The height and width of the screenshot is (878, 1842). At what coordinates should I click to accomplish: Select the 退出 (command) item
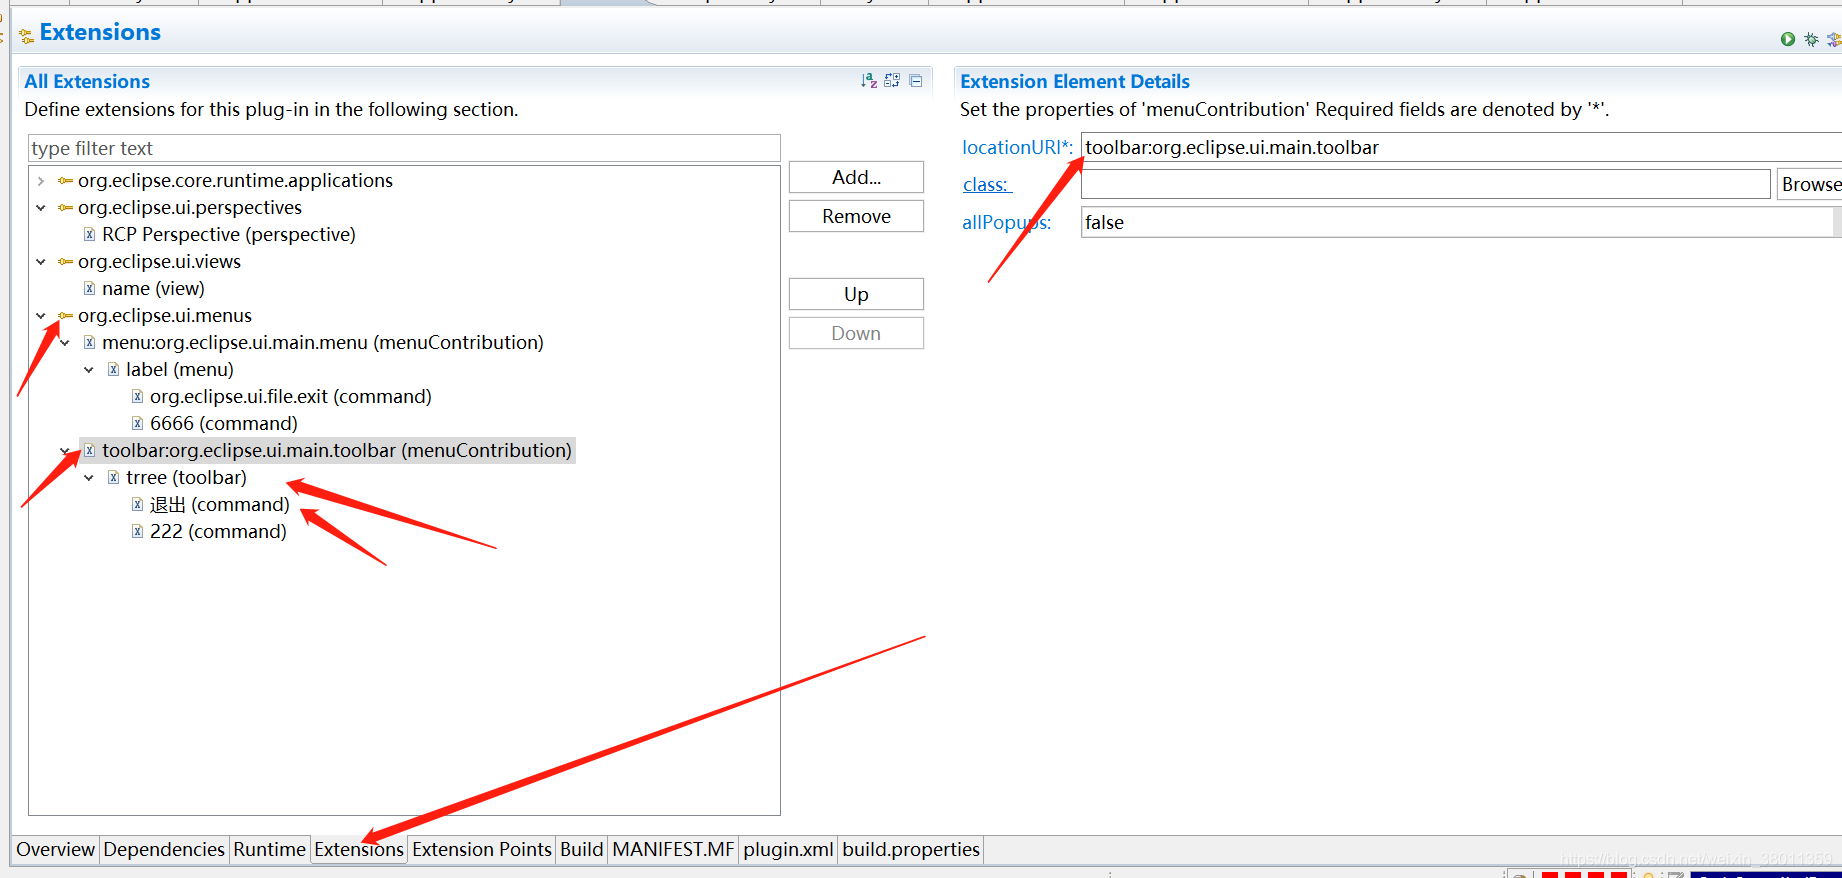[220, 505]
